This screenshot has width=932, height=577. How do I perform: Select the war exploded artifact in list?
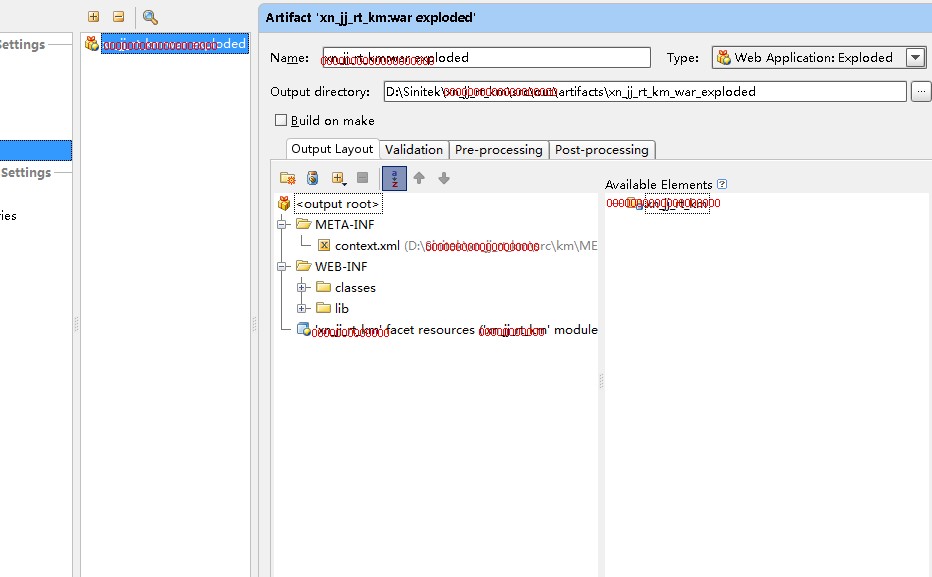click(x=174, y=43)
